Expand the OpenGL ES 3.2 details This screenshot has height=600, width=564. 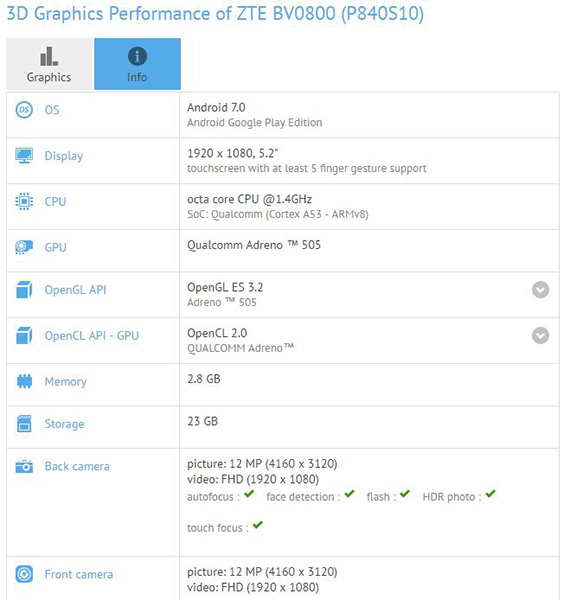tap(540, 290)
